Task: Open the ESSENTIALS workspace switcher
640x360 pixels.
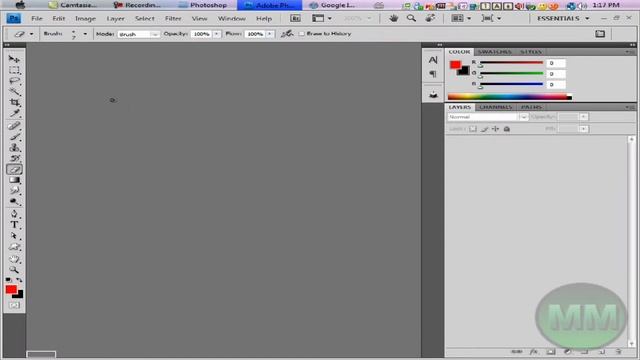Action: pos(563,18)
